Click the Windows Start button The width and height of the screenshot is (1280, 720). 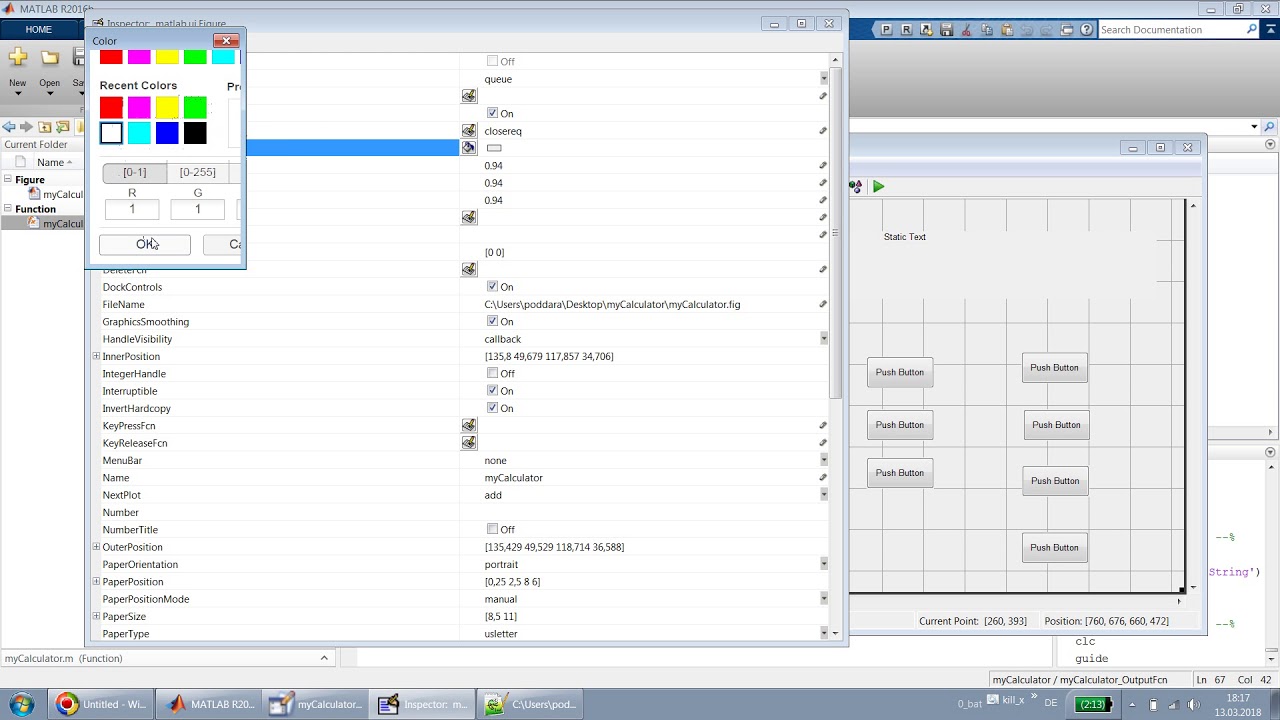[x=22, y=704]
